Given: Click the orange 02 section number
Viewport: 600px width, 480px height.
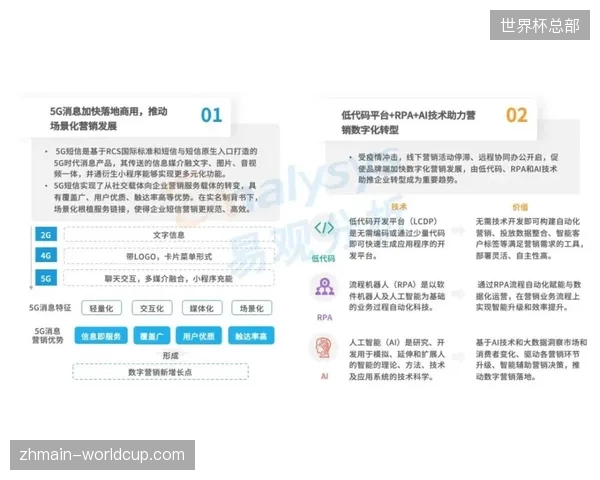Looking at the screenshot, I should tap(517, 115).
